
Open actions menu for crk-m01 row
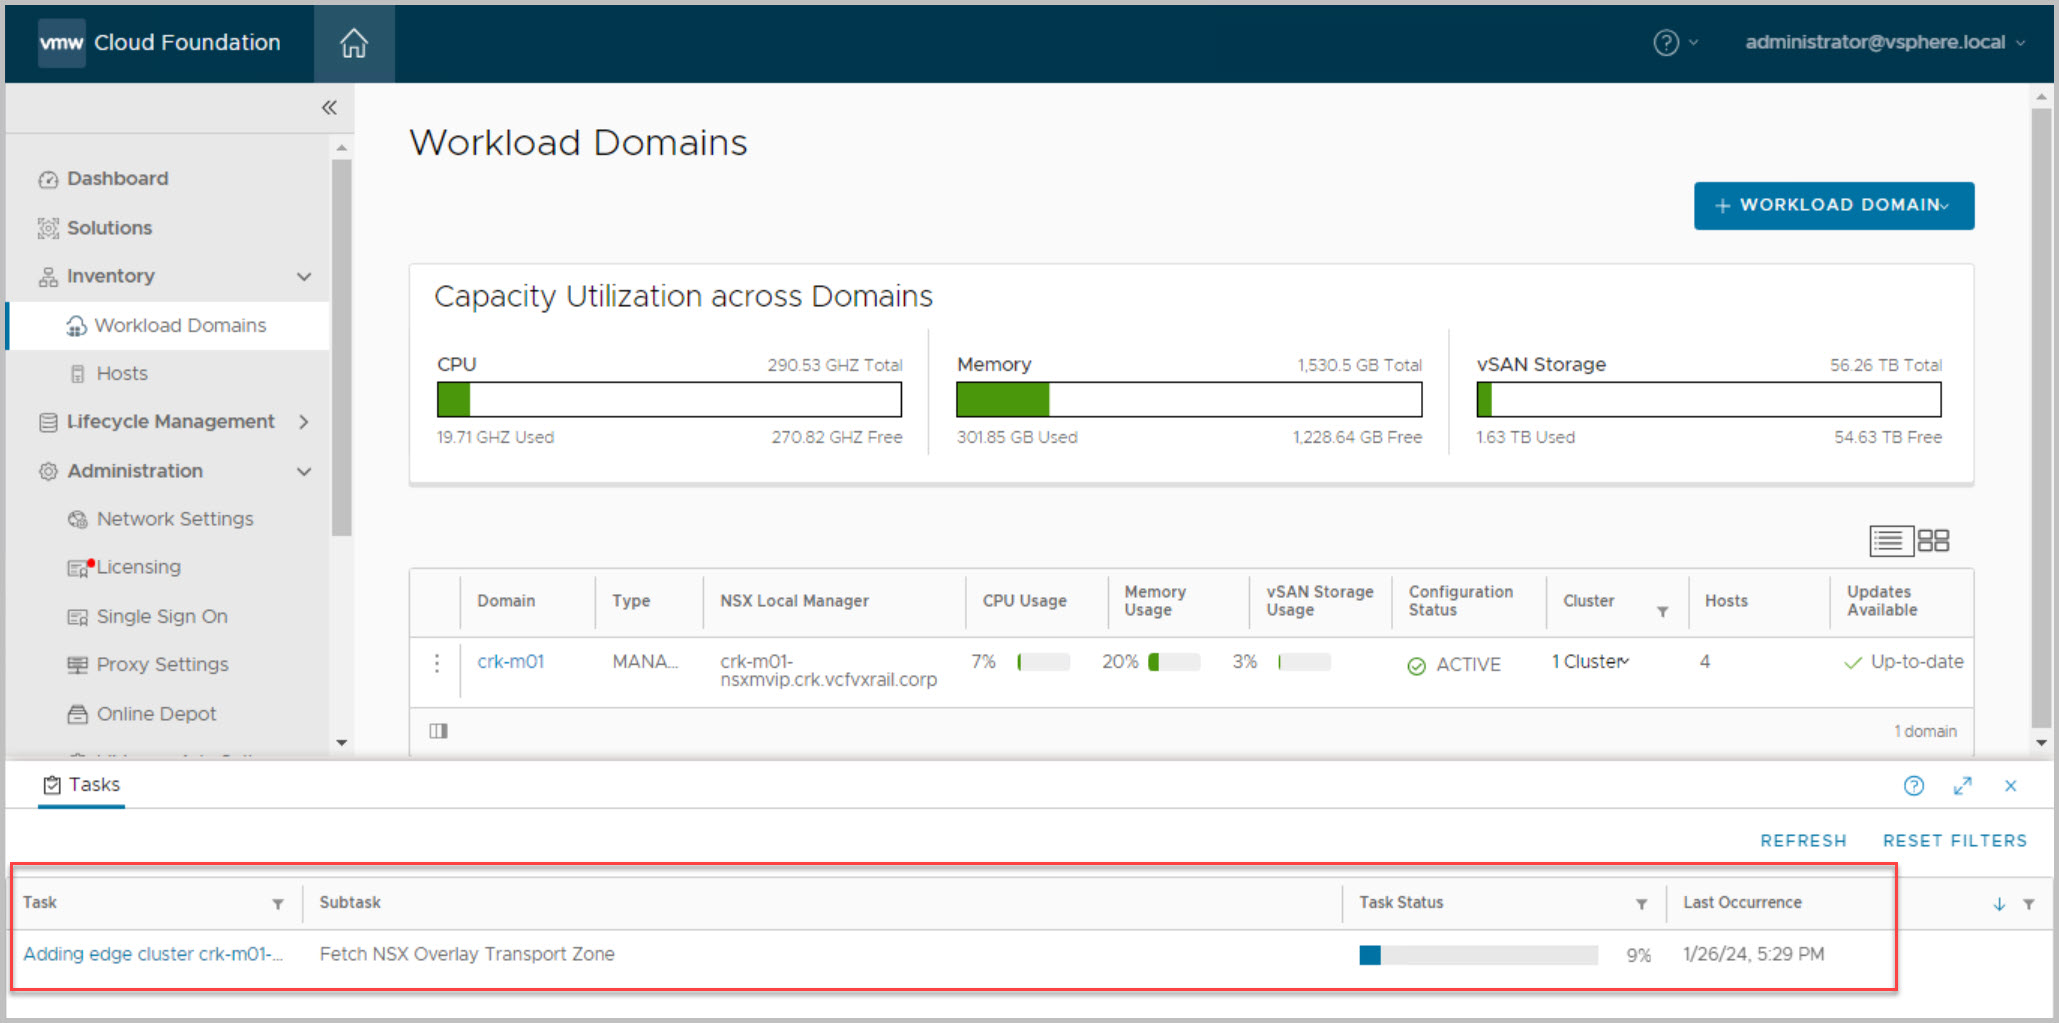pyautogui.click(x=437, y=664)
